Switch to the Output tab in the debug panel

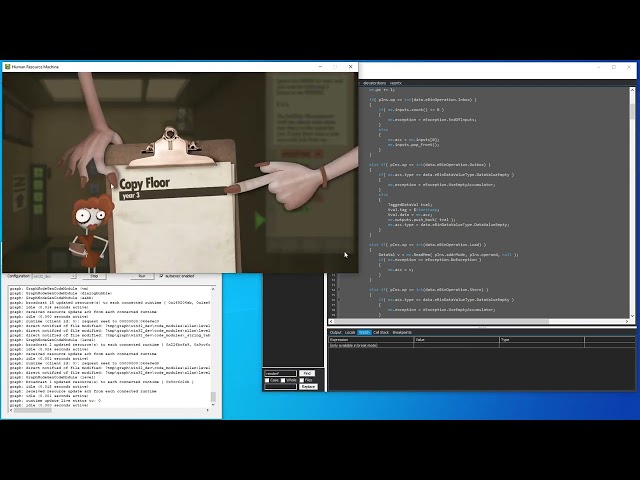[x=336, y=333]
